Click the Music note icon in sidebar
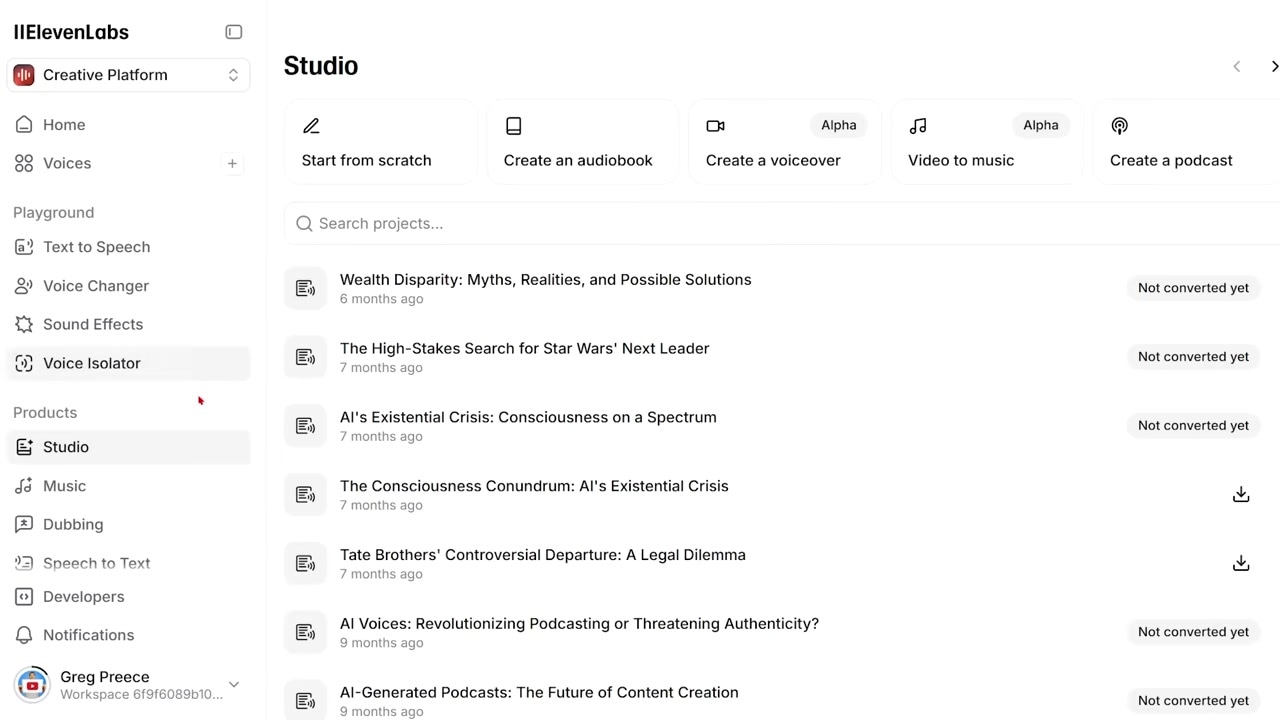Image resolution: width=1280 pixels, height=720 pixels. (x=24, y=486)
